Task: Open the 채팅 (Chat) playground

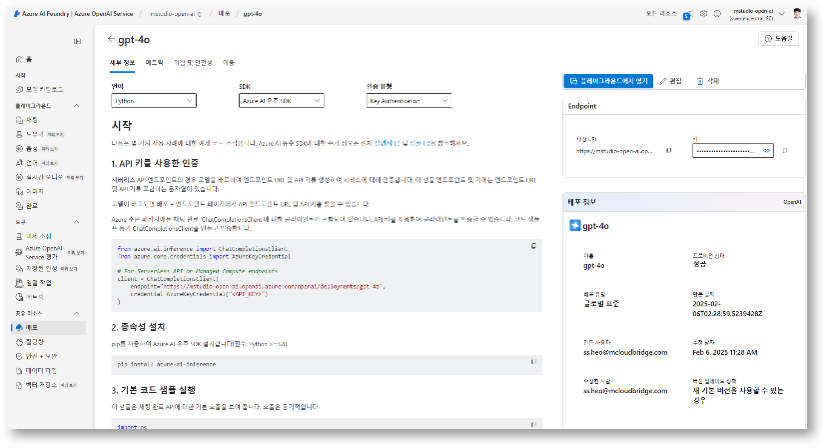Action: 26,120
